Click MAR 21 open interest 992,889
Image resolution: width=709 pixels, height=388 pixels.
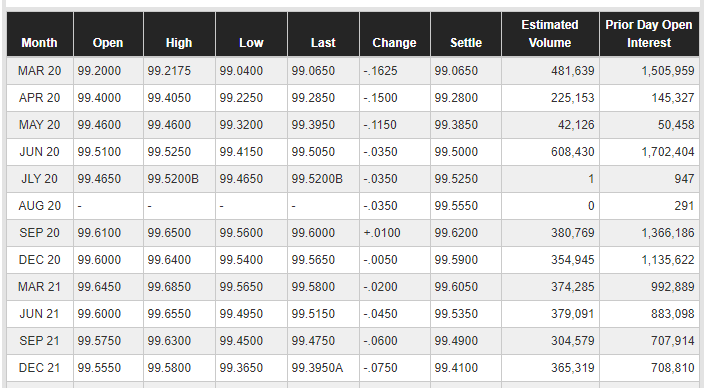pos(673,287)
